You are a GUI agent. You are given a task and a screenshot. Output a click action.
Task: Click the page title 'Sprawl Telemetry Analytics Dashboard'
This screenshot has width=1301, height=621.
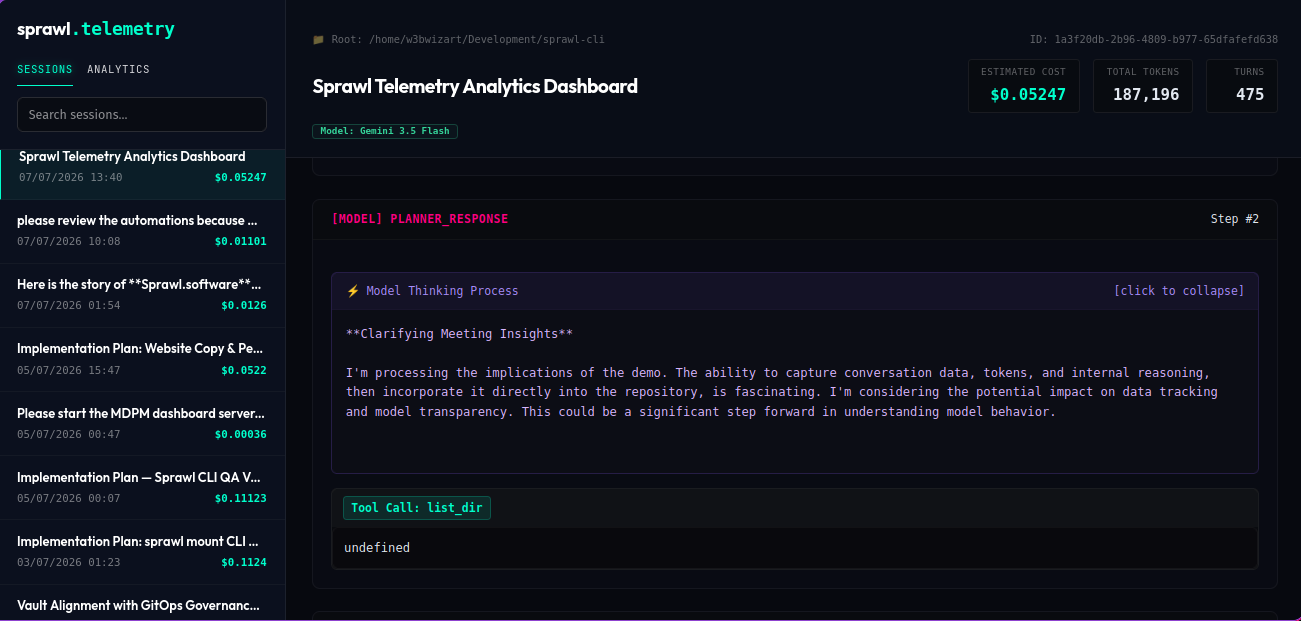pyautogui.click(x=475, y=86)
